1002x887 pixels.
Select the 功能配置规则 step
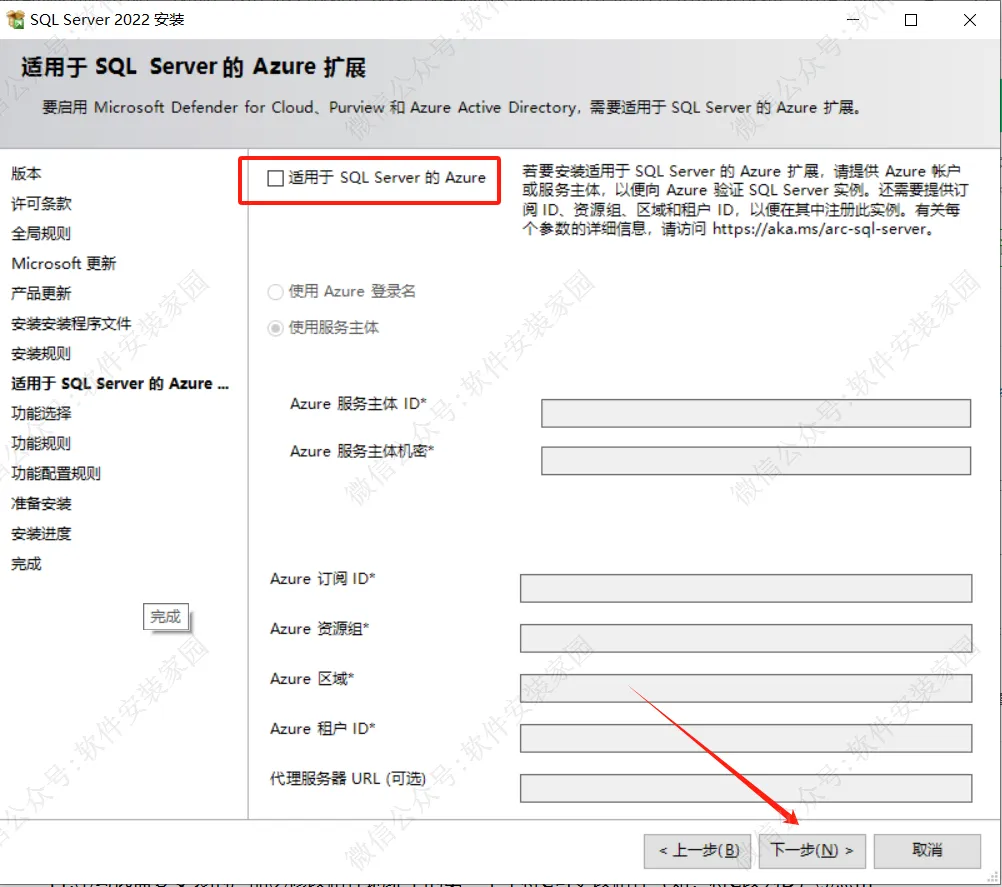tap(56, 474)
